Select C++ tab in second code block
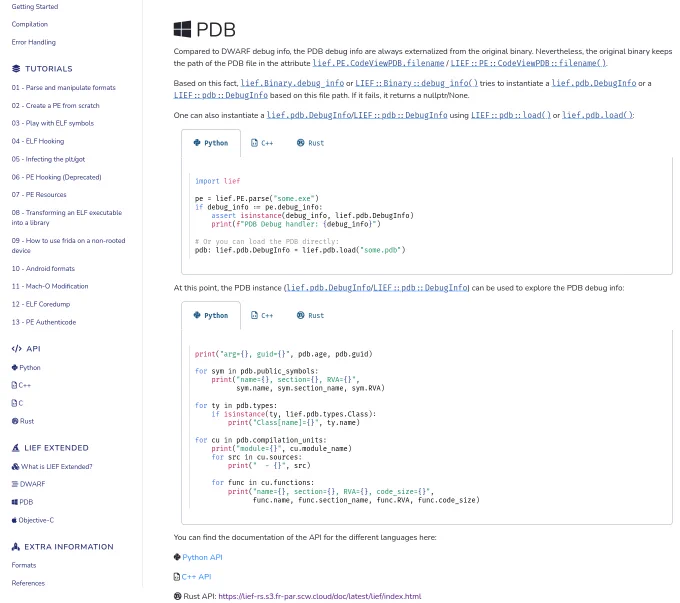 tap(262, 315)
